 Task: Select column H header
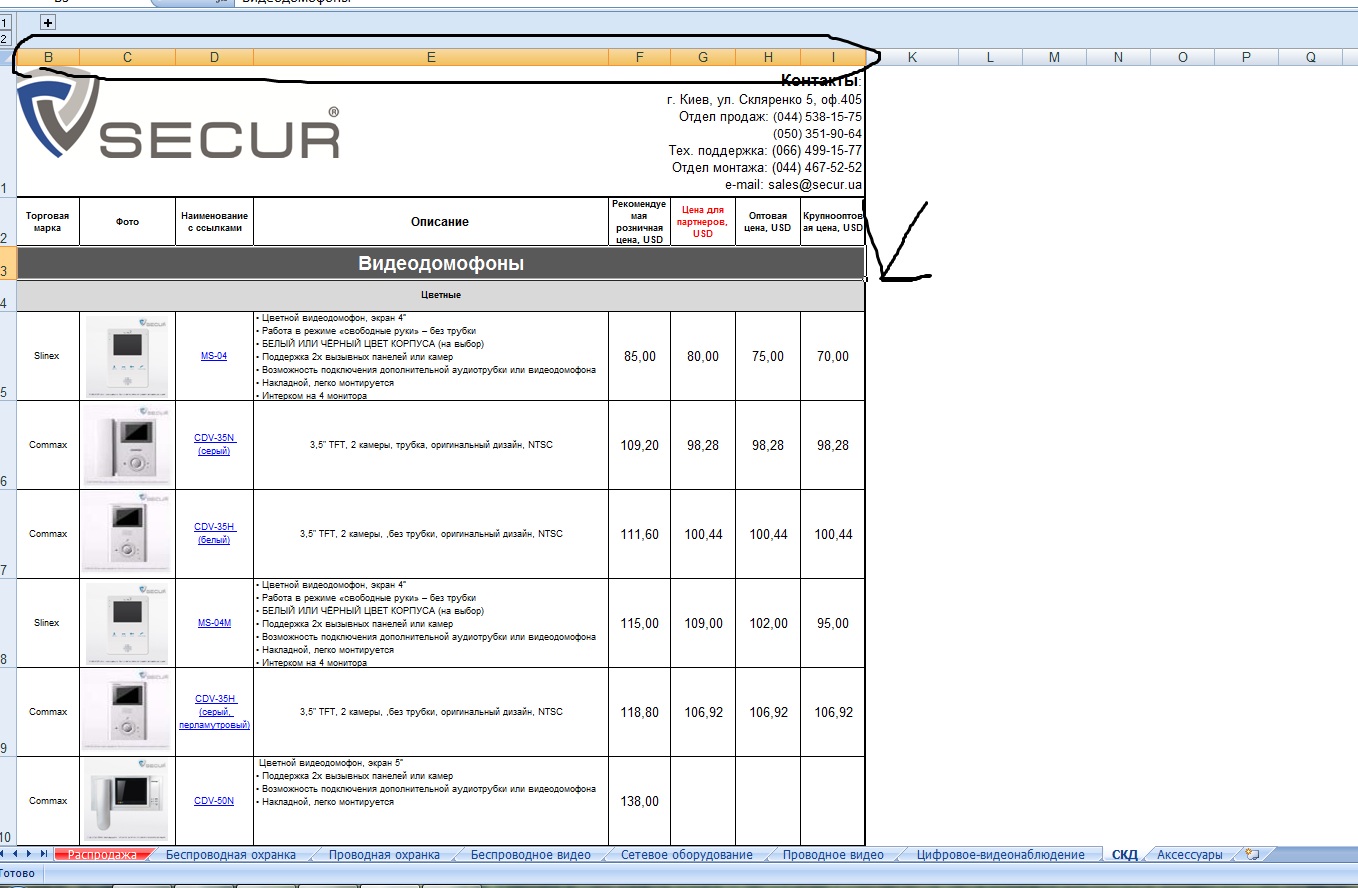click(x=768, y=58)
